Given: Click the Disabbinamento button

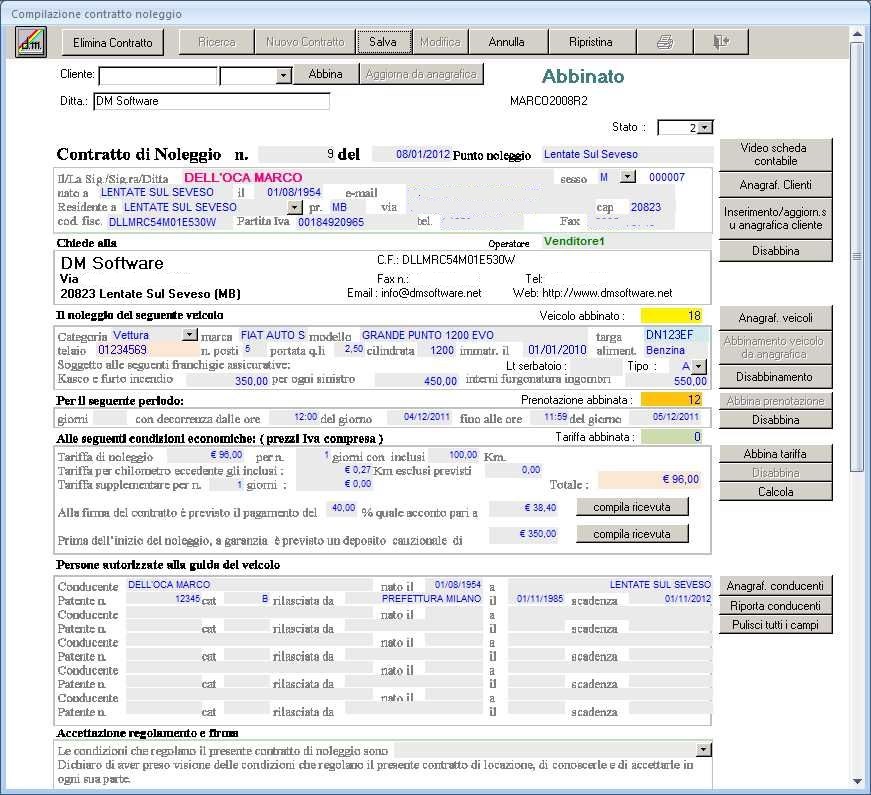Looking at the screenshot, I should (775, 377).
